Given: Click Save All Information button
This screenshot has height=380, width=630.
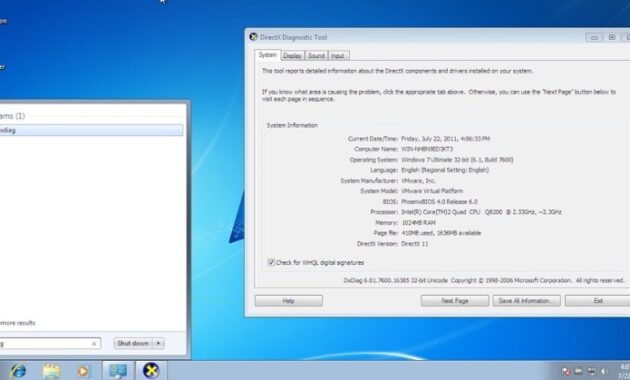Looking at the screenshot, I should (x=526, y=301).
